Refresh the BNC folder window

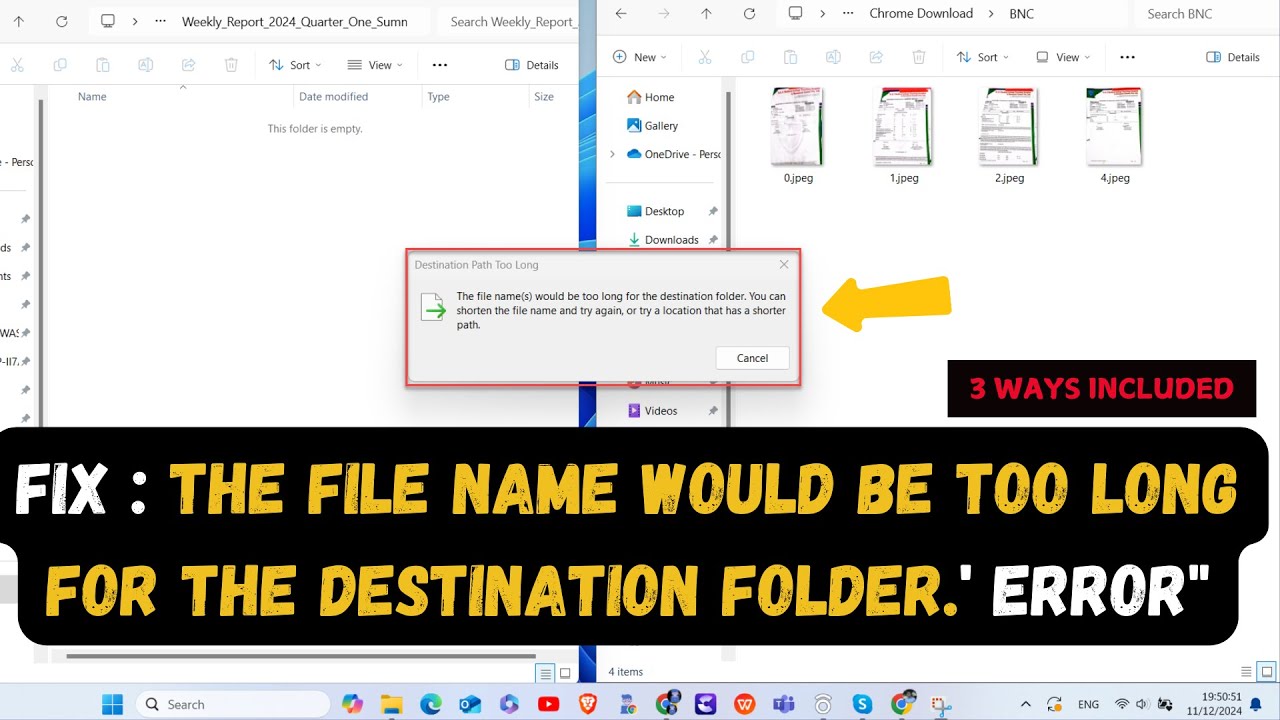(x=749, y=14)
